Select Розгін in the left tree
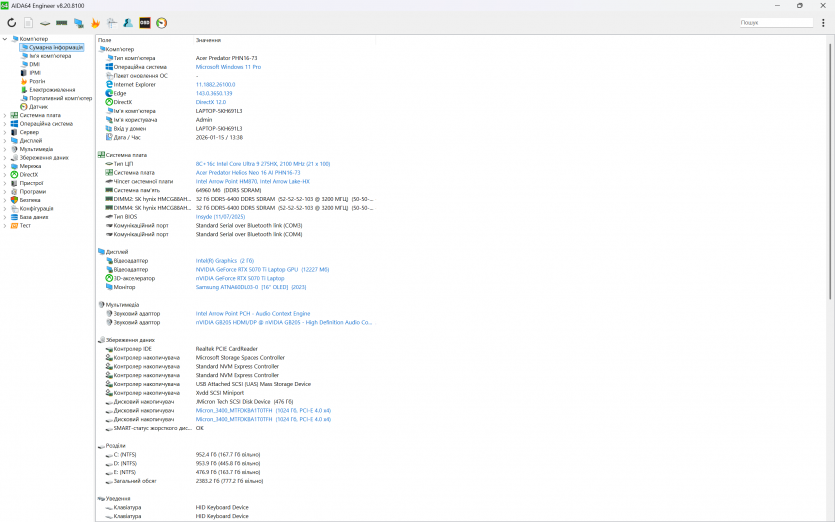 [37, 81]
